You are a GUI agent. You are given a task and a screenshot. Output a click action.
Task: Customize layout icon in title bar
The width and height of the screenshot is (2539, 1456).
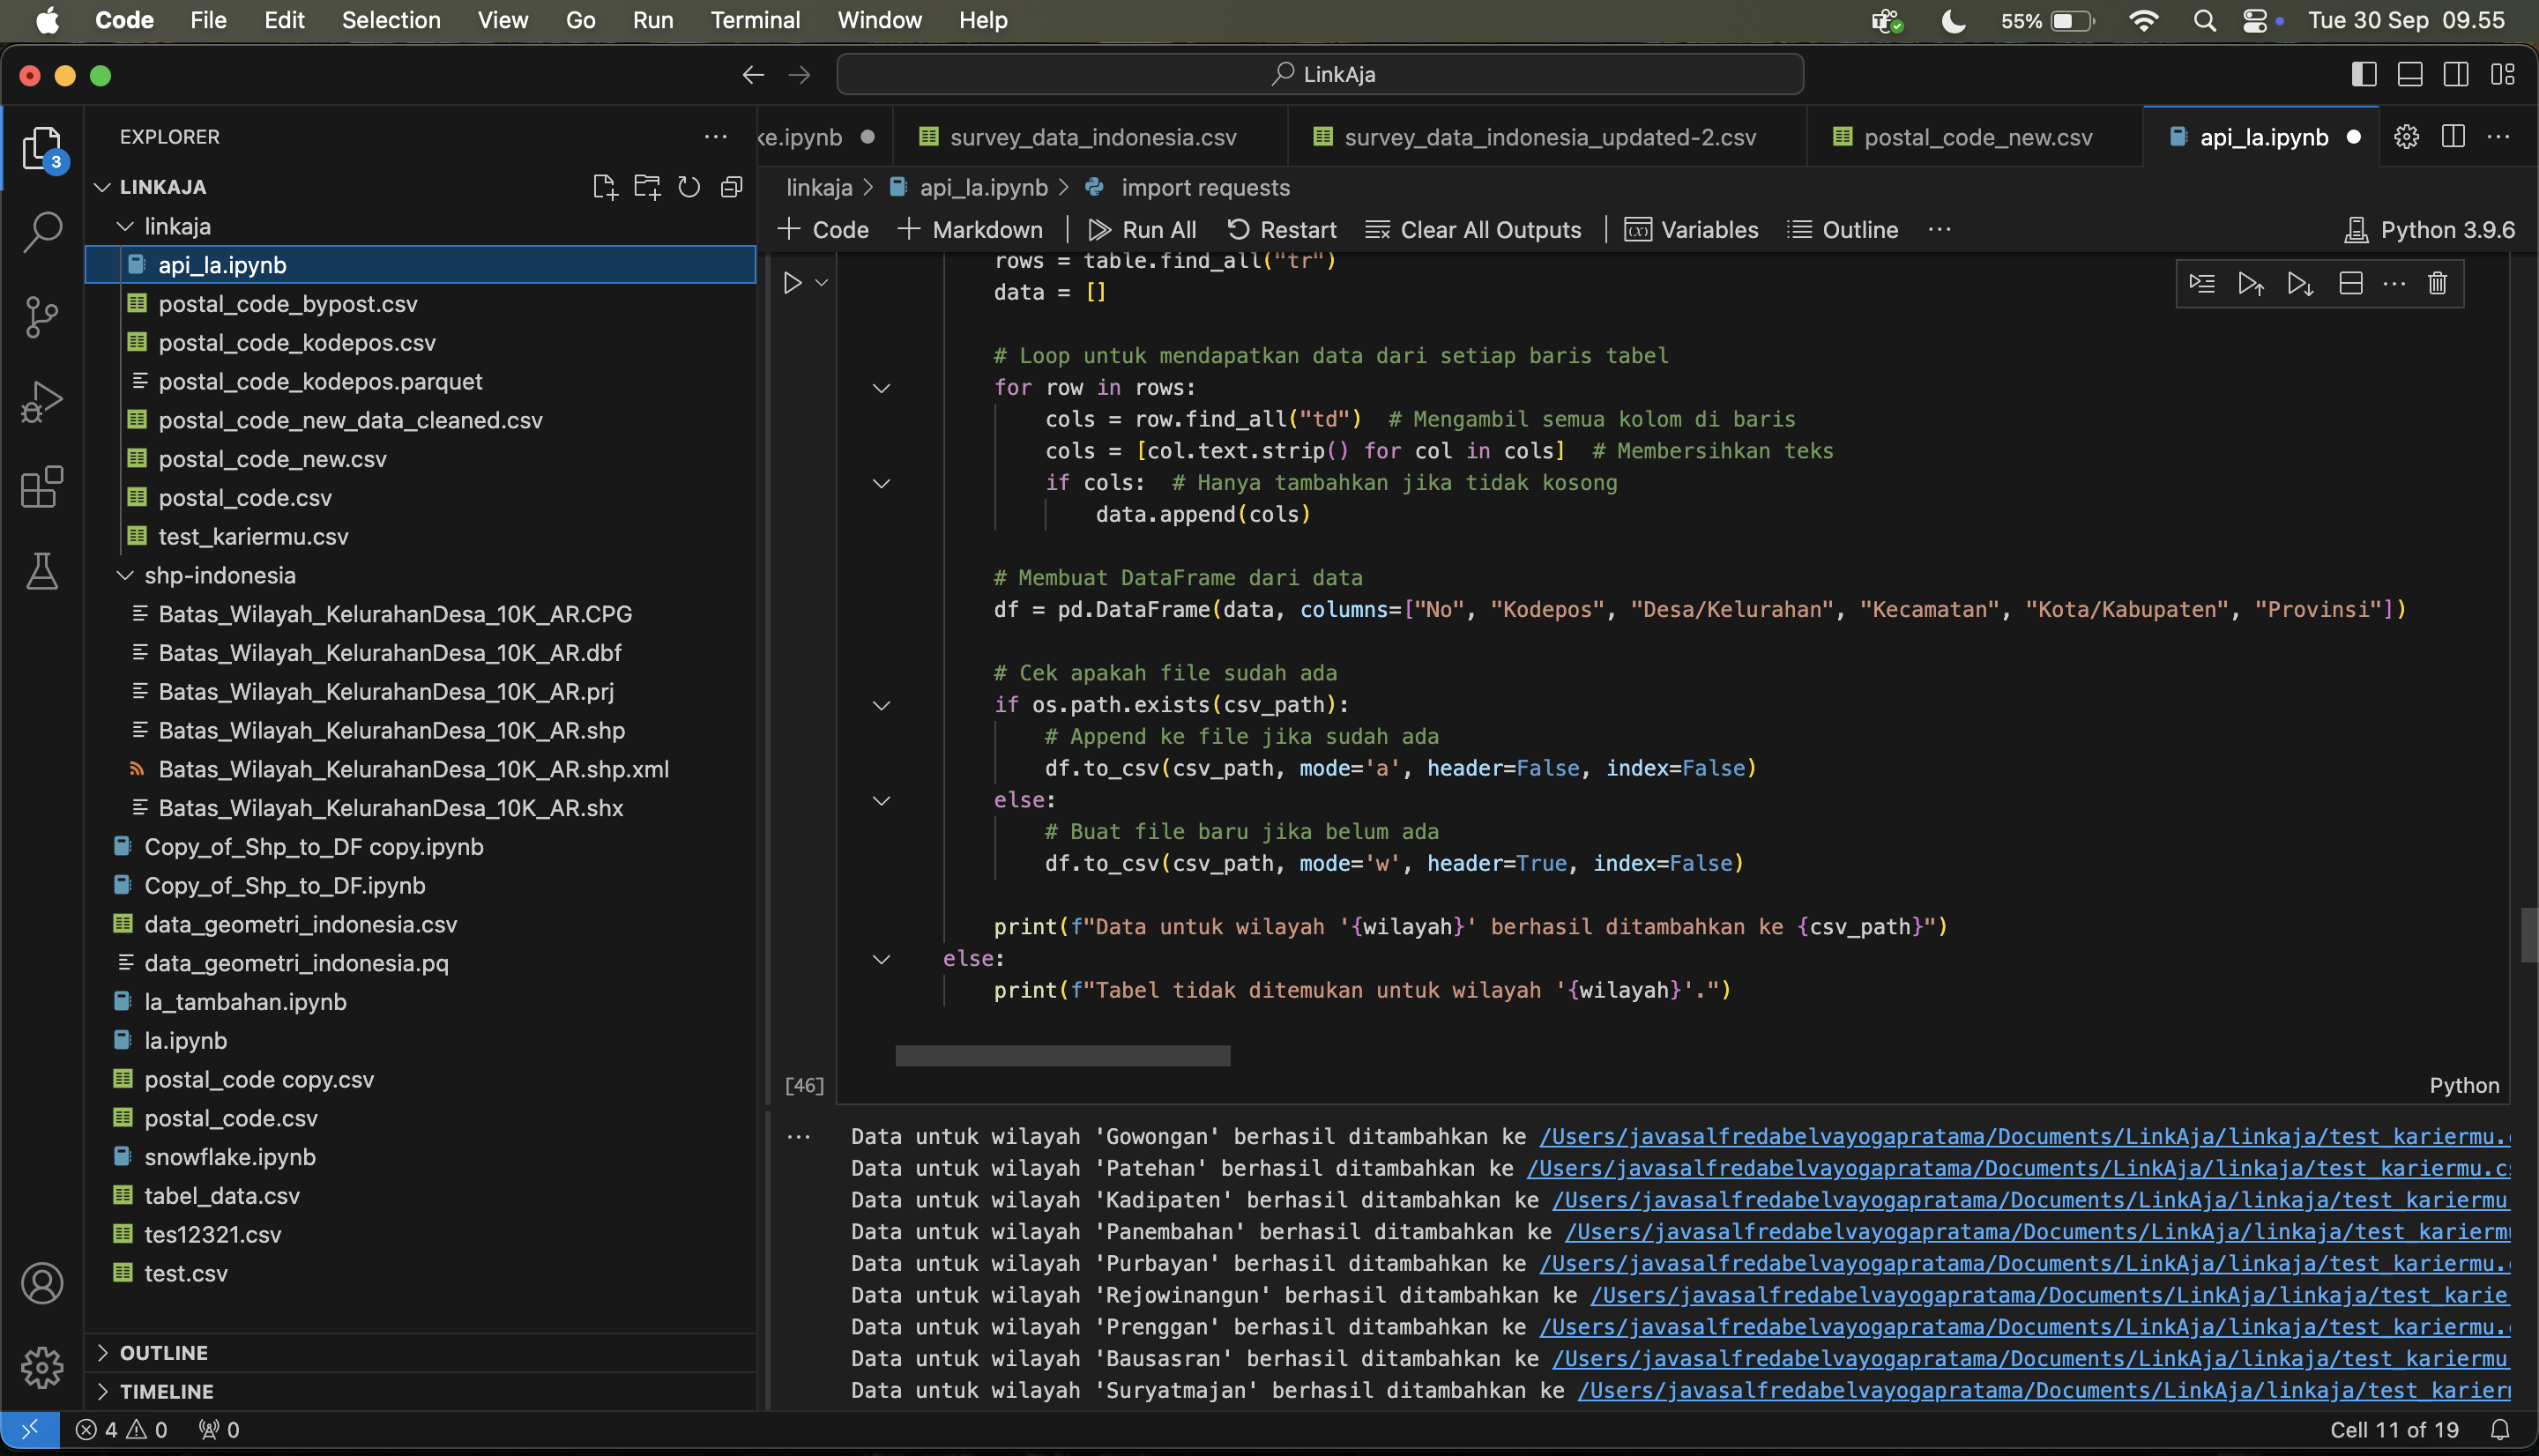tap(2502, 74)
